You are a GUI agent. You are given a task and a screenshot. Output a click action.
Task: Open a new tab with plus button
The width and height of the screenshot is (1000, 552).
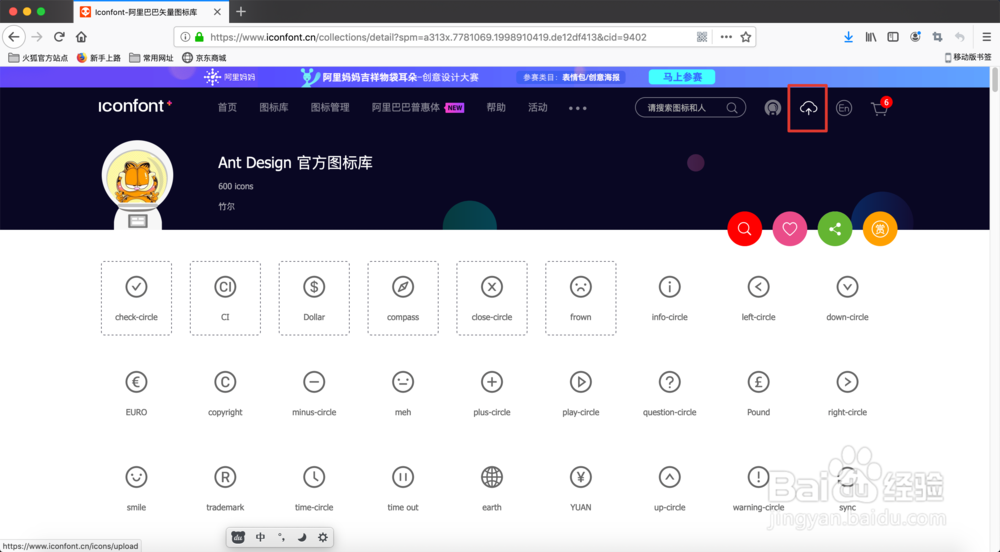coord(241,11)
